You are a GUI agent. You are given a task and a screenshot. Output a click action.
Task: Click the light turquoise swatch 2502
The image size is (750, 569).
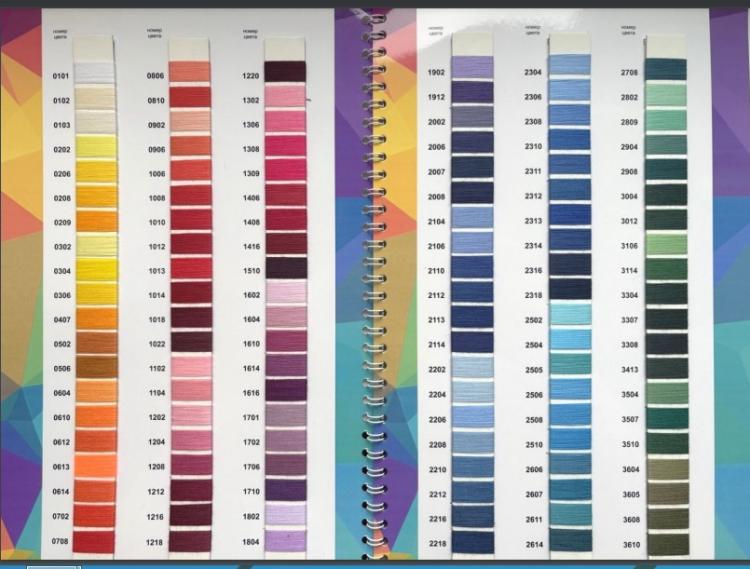[x=570, y=315]
